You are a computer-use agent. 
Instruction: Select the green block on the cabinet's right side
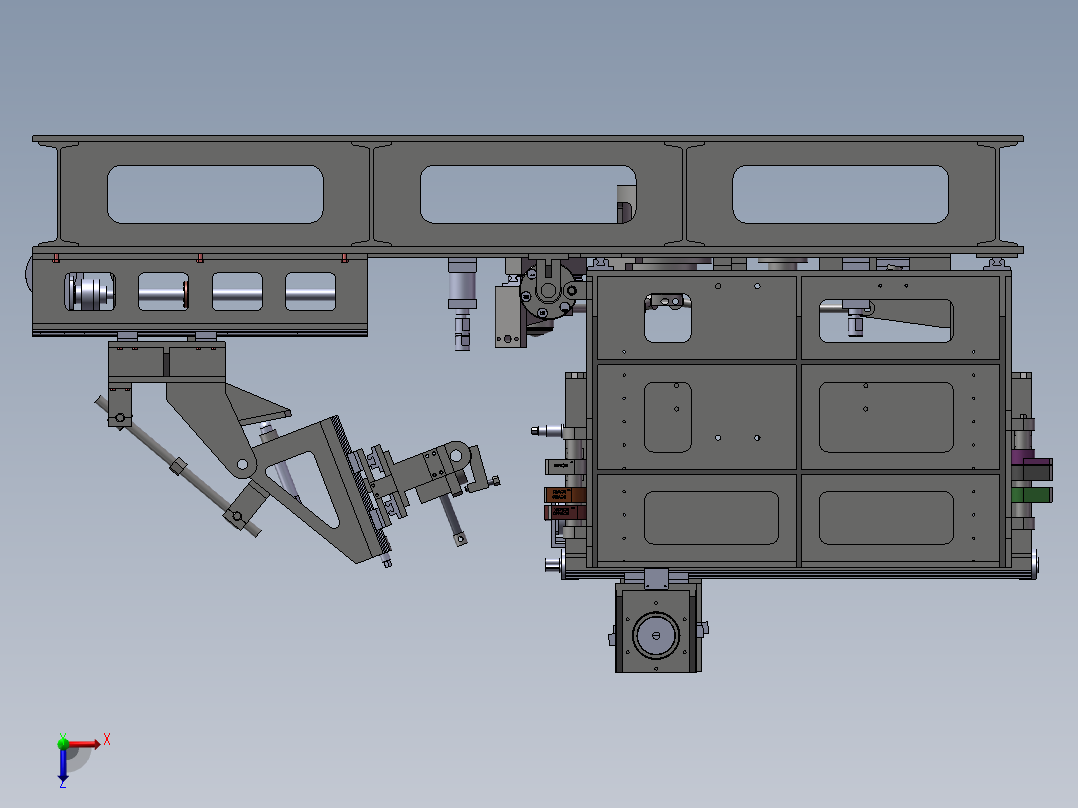(1031, 494)
